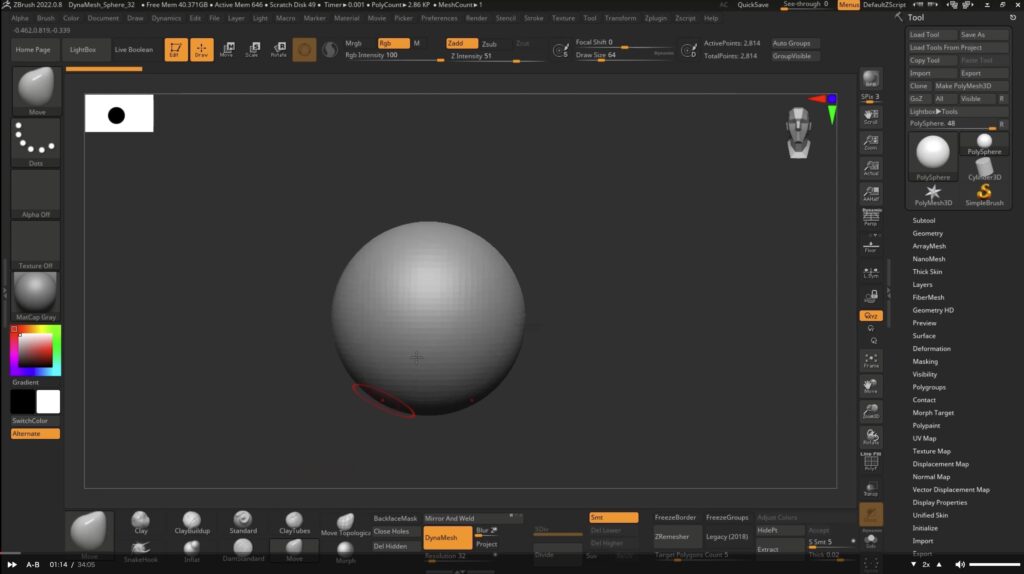This screenshot has width=1024, height=574.
Task: Click the LightBox button
Action: point(84,49)
